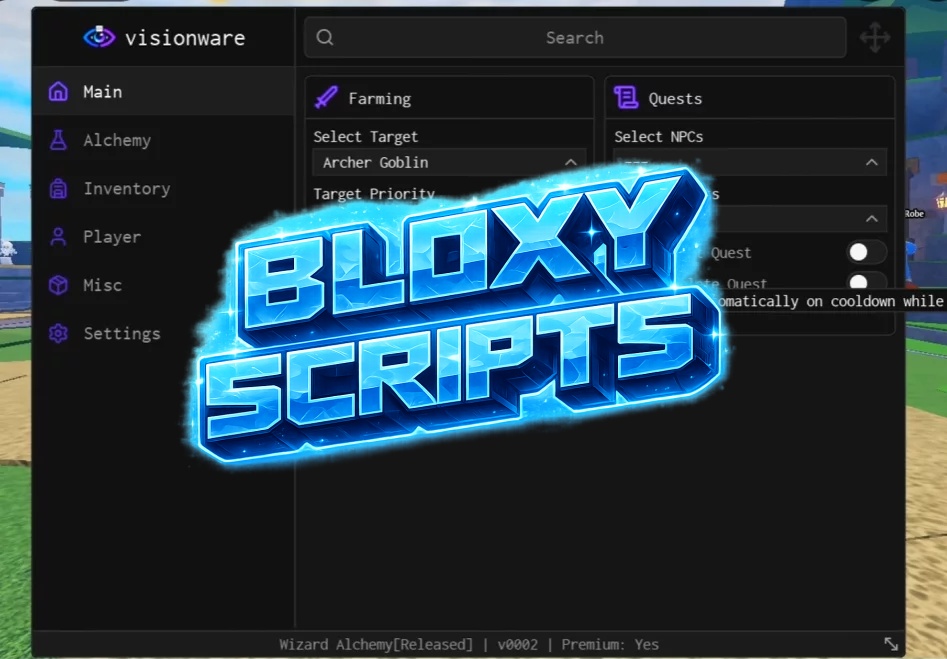Open the Select NPCs dropdown
Viewport: 947px width, 659px height.
tap(750, 162)
